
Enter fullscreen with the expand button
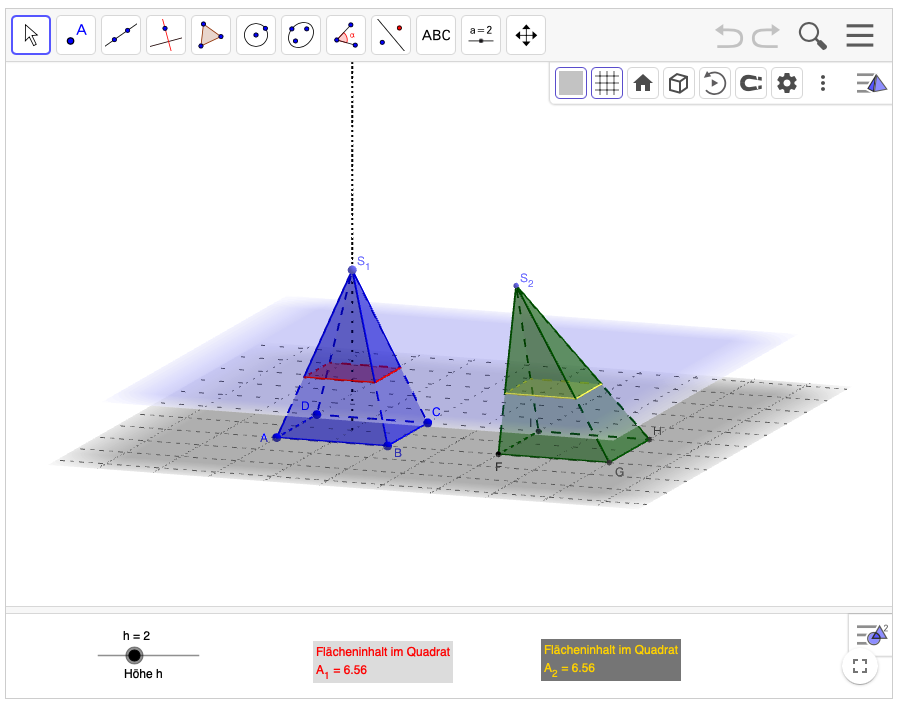click(859, 665)
